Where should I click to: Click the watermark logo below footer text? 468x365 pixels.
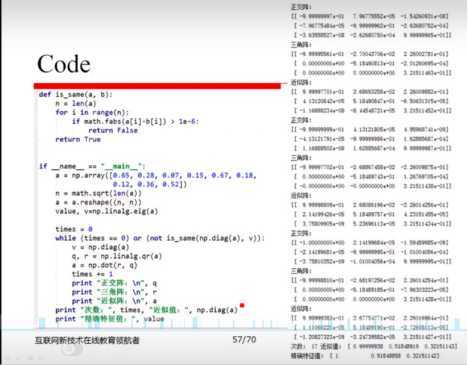71,349
